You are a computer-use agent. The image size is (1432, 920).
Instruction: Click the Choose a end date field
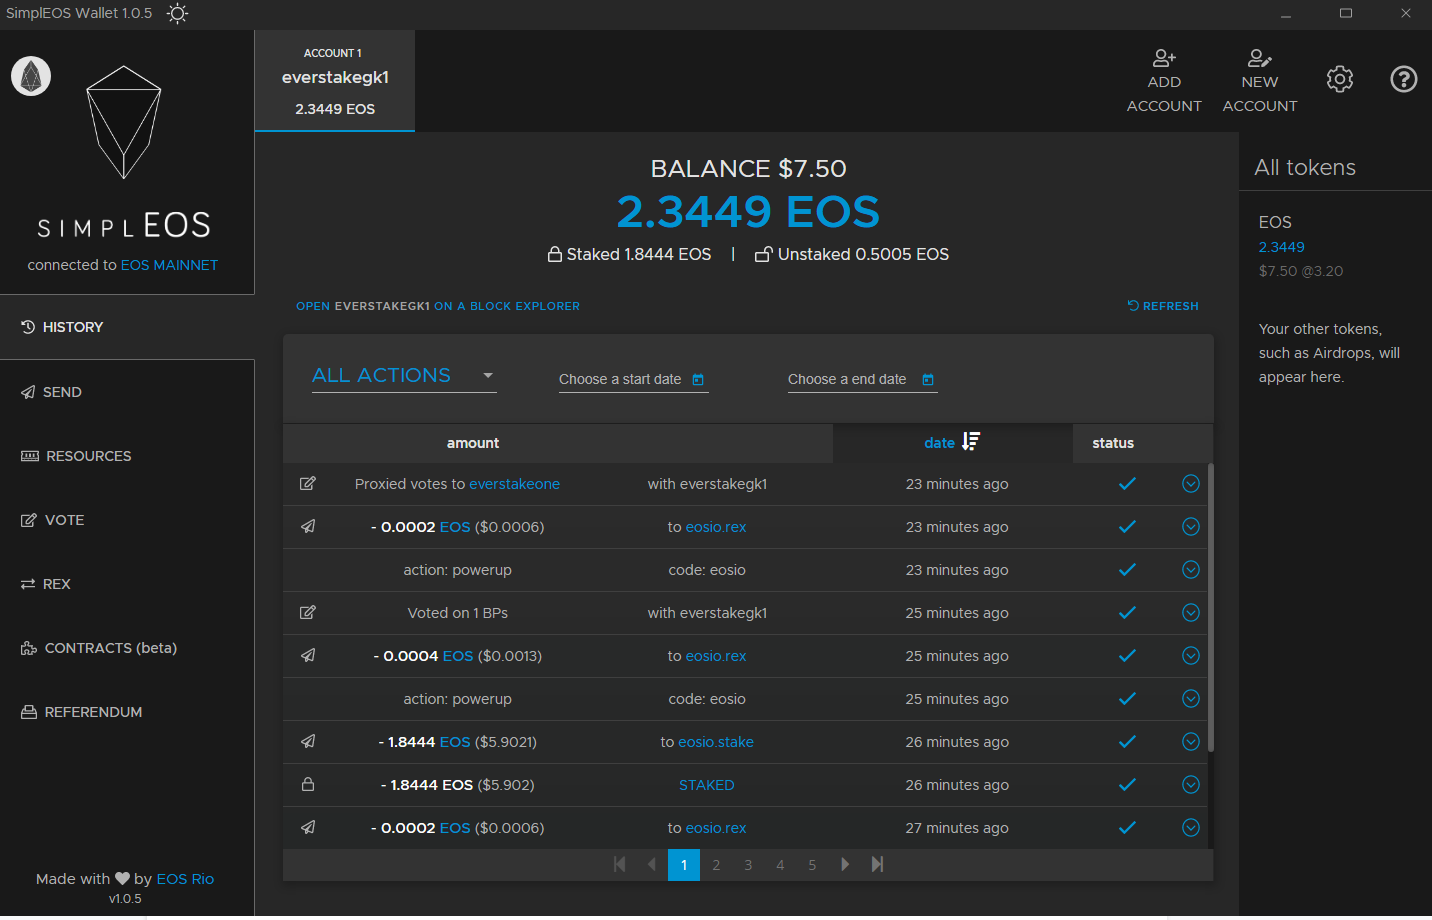862,379
